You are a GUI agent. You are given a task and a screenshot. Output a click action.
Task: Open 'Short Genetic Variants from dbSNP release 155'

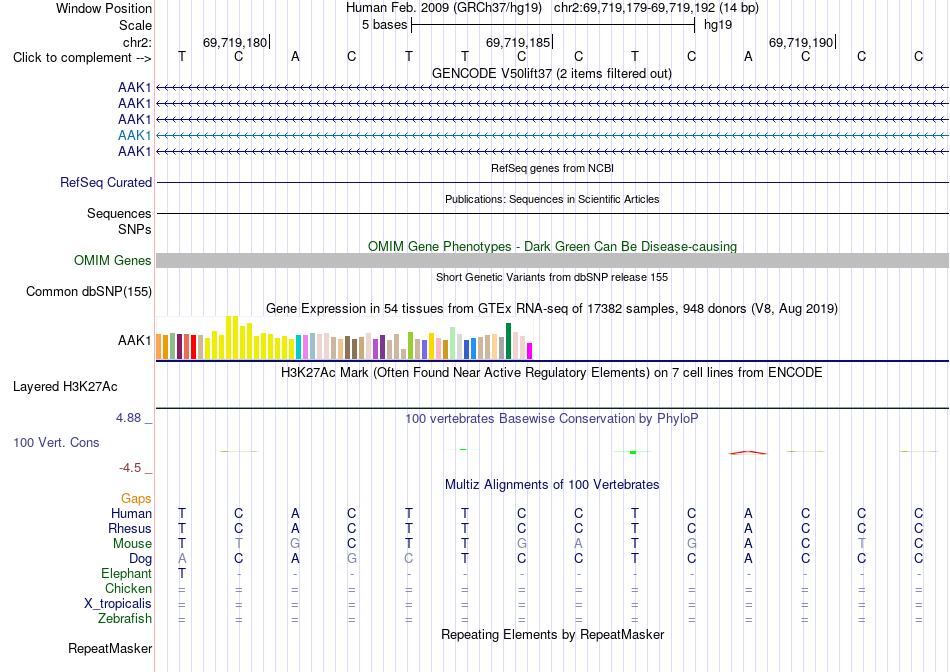(552, 277)
